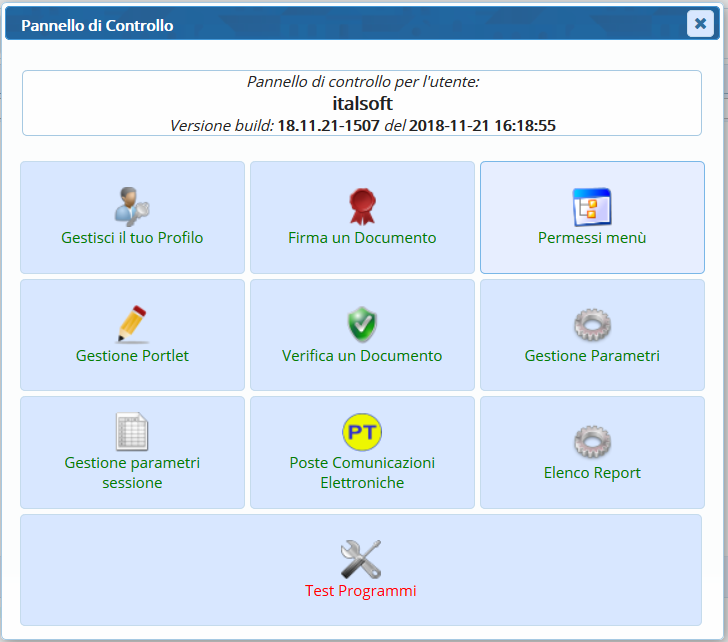This screenshot has width=728, height=642.
Task: Click the wrench and screwdriver tools icon
Action: (x=361, y=559)
